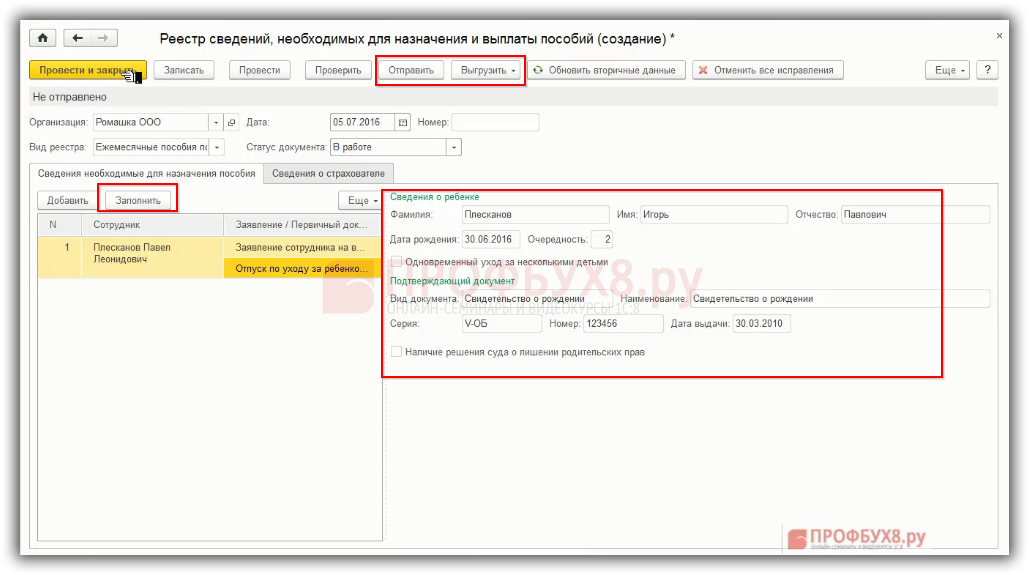Open the Организация record link icon
Viewport: 1029px width, 575px height.
(x=232, y=122)
